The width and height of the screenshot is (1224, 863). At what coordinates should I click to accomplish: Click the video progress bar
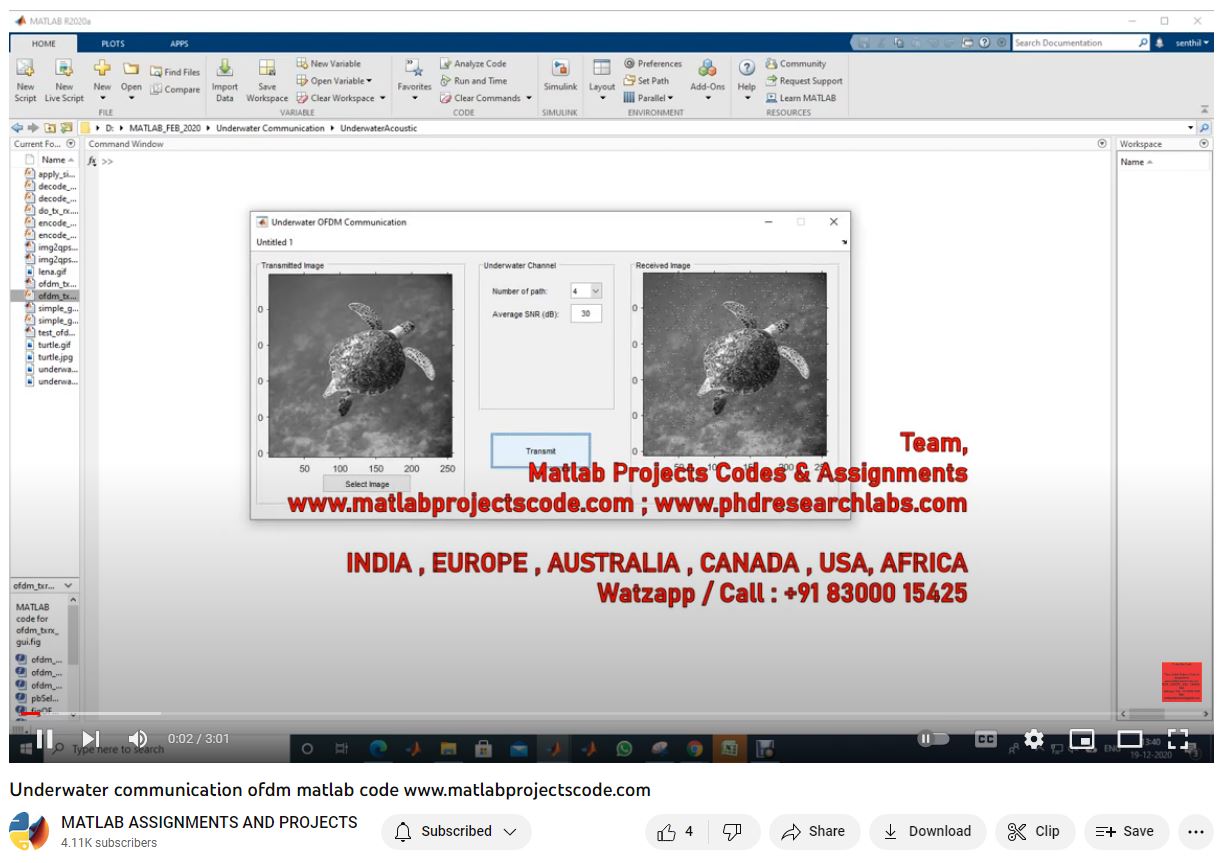600,714
